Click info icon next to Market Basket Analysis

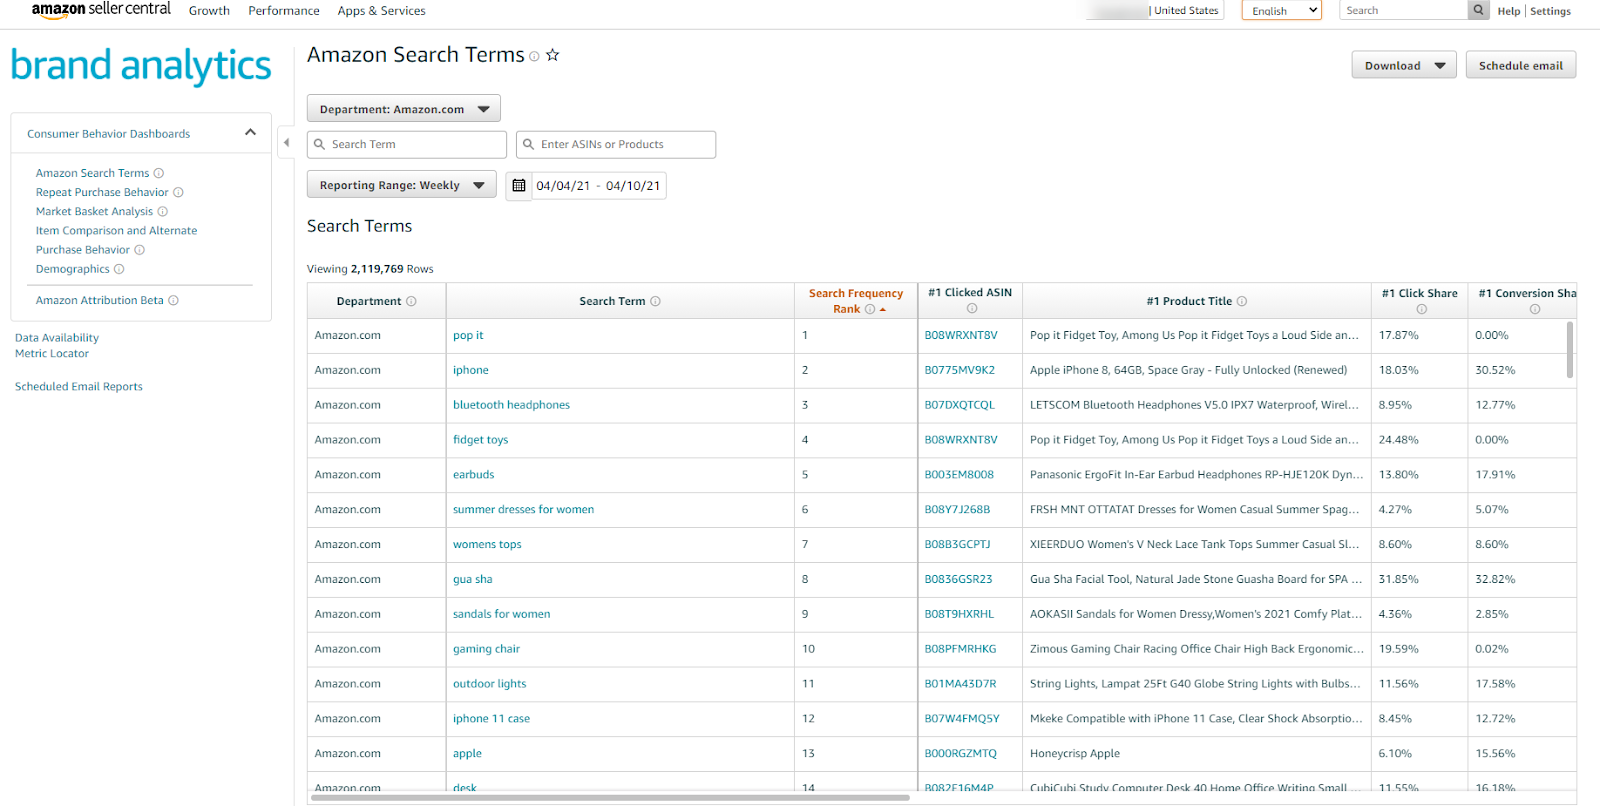162,211
